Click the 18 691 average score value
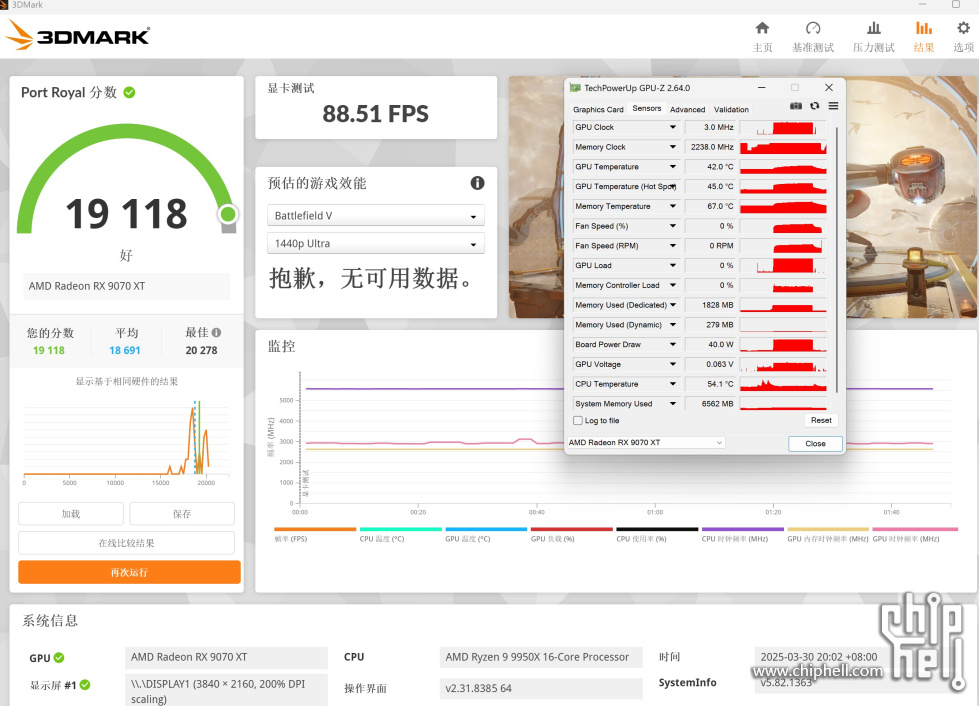 (x=125, y=351)
